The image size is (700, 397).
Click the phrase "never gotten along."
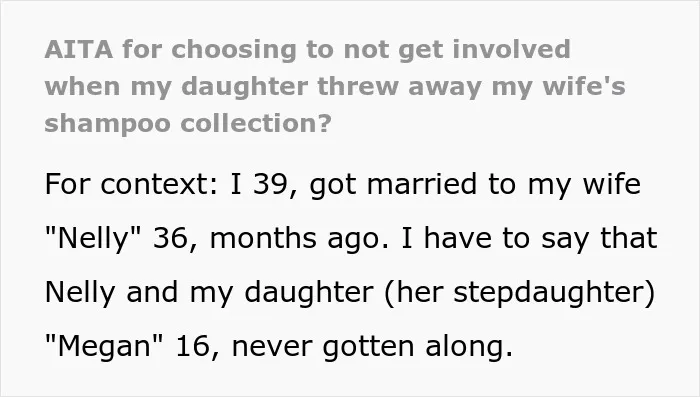click(x=372, y=346)
